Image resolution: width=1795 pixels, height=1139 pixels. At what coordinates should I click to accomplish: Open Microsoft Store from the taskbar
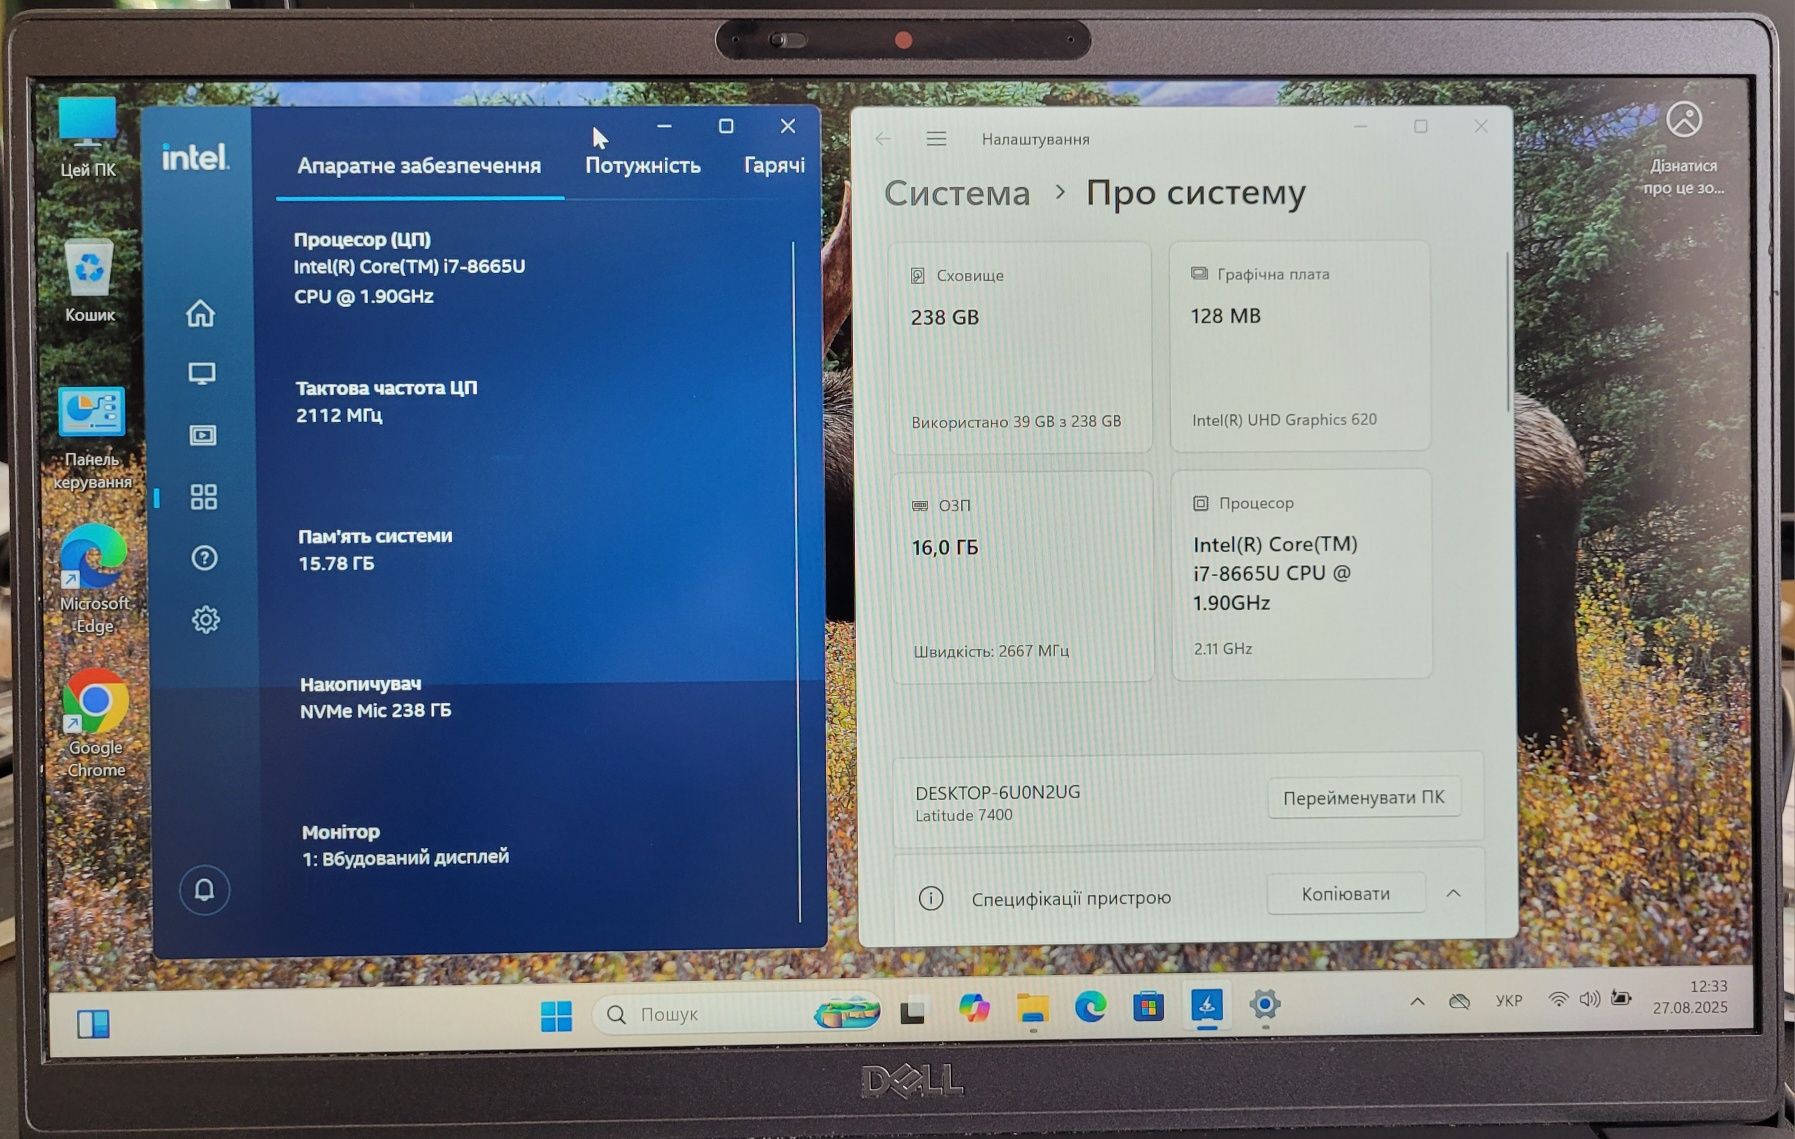click(x=1148, y=1006)
